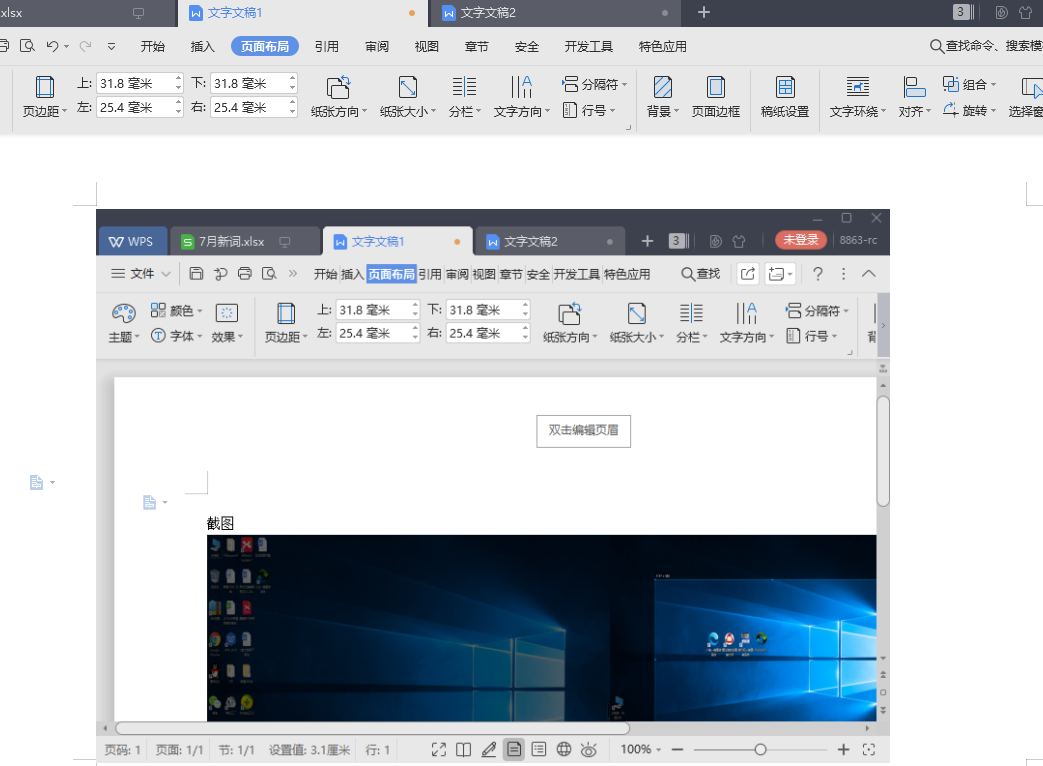1043x766 pixels.
Task: Click the undo arrow in the top quick toolbar
Action: tap(53, 46)
